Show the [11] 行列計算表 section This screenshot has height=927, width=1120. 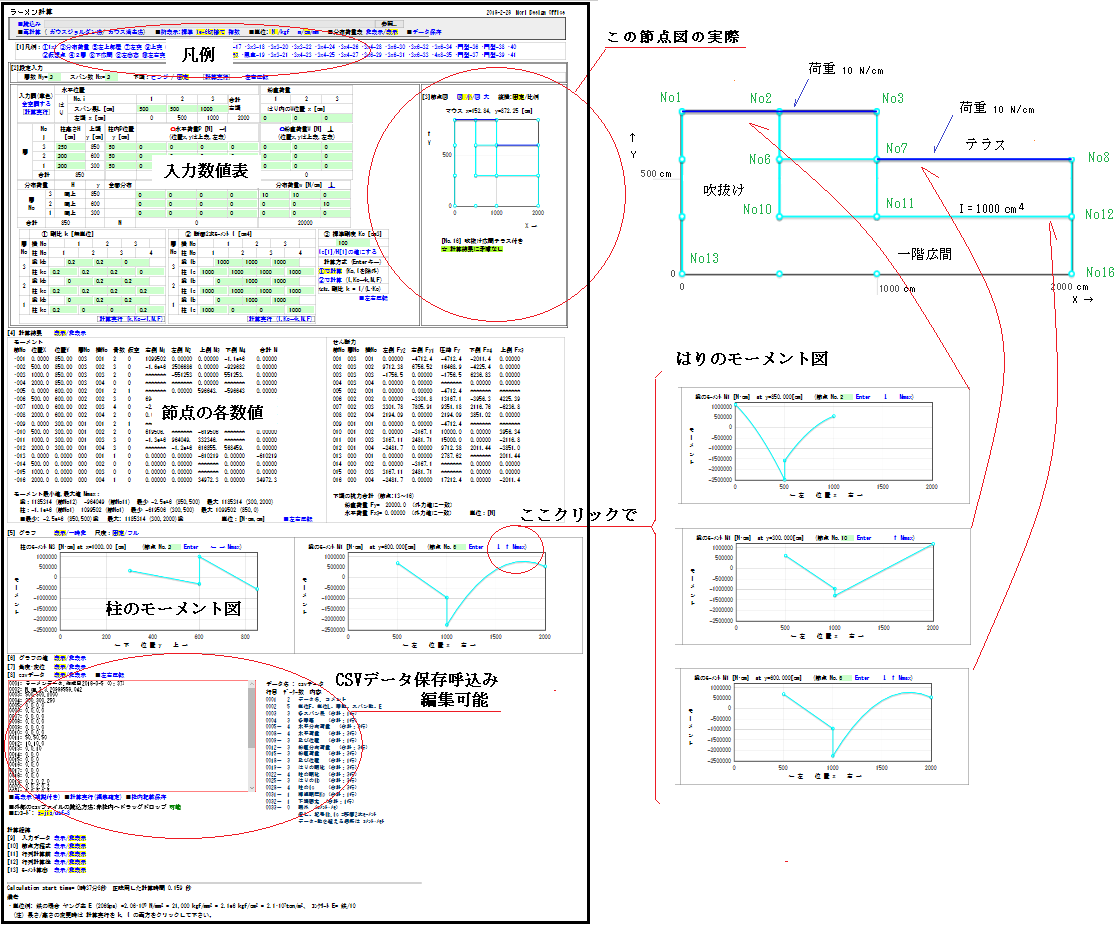[59, 854]
